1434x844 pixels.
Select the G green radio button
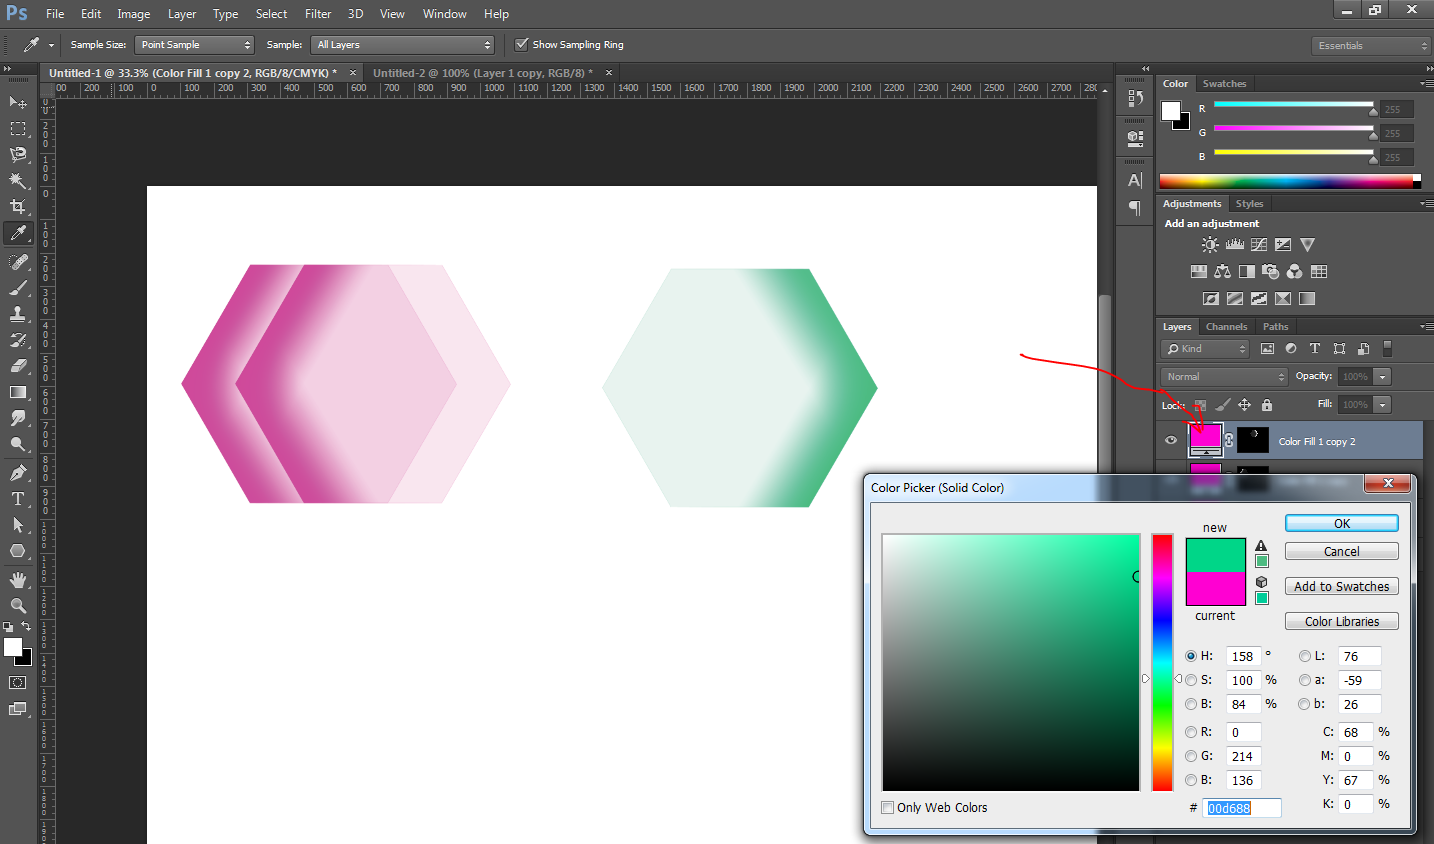(1191, 756)
